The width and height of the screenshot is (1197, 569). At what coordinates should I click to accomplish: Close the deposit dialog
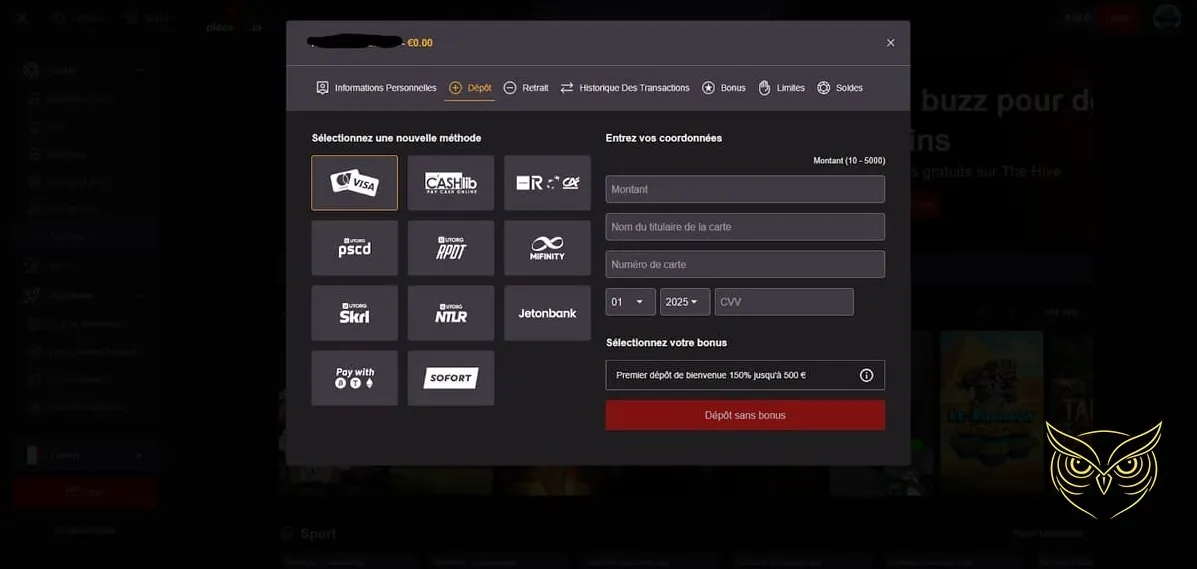point(890,43)
